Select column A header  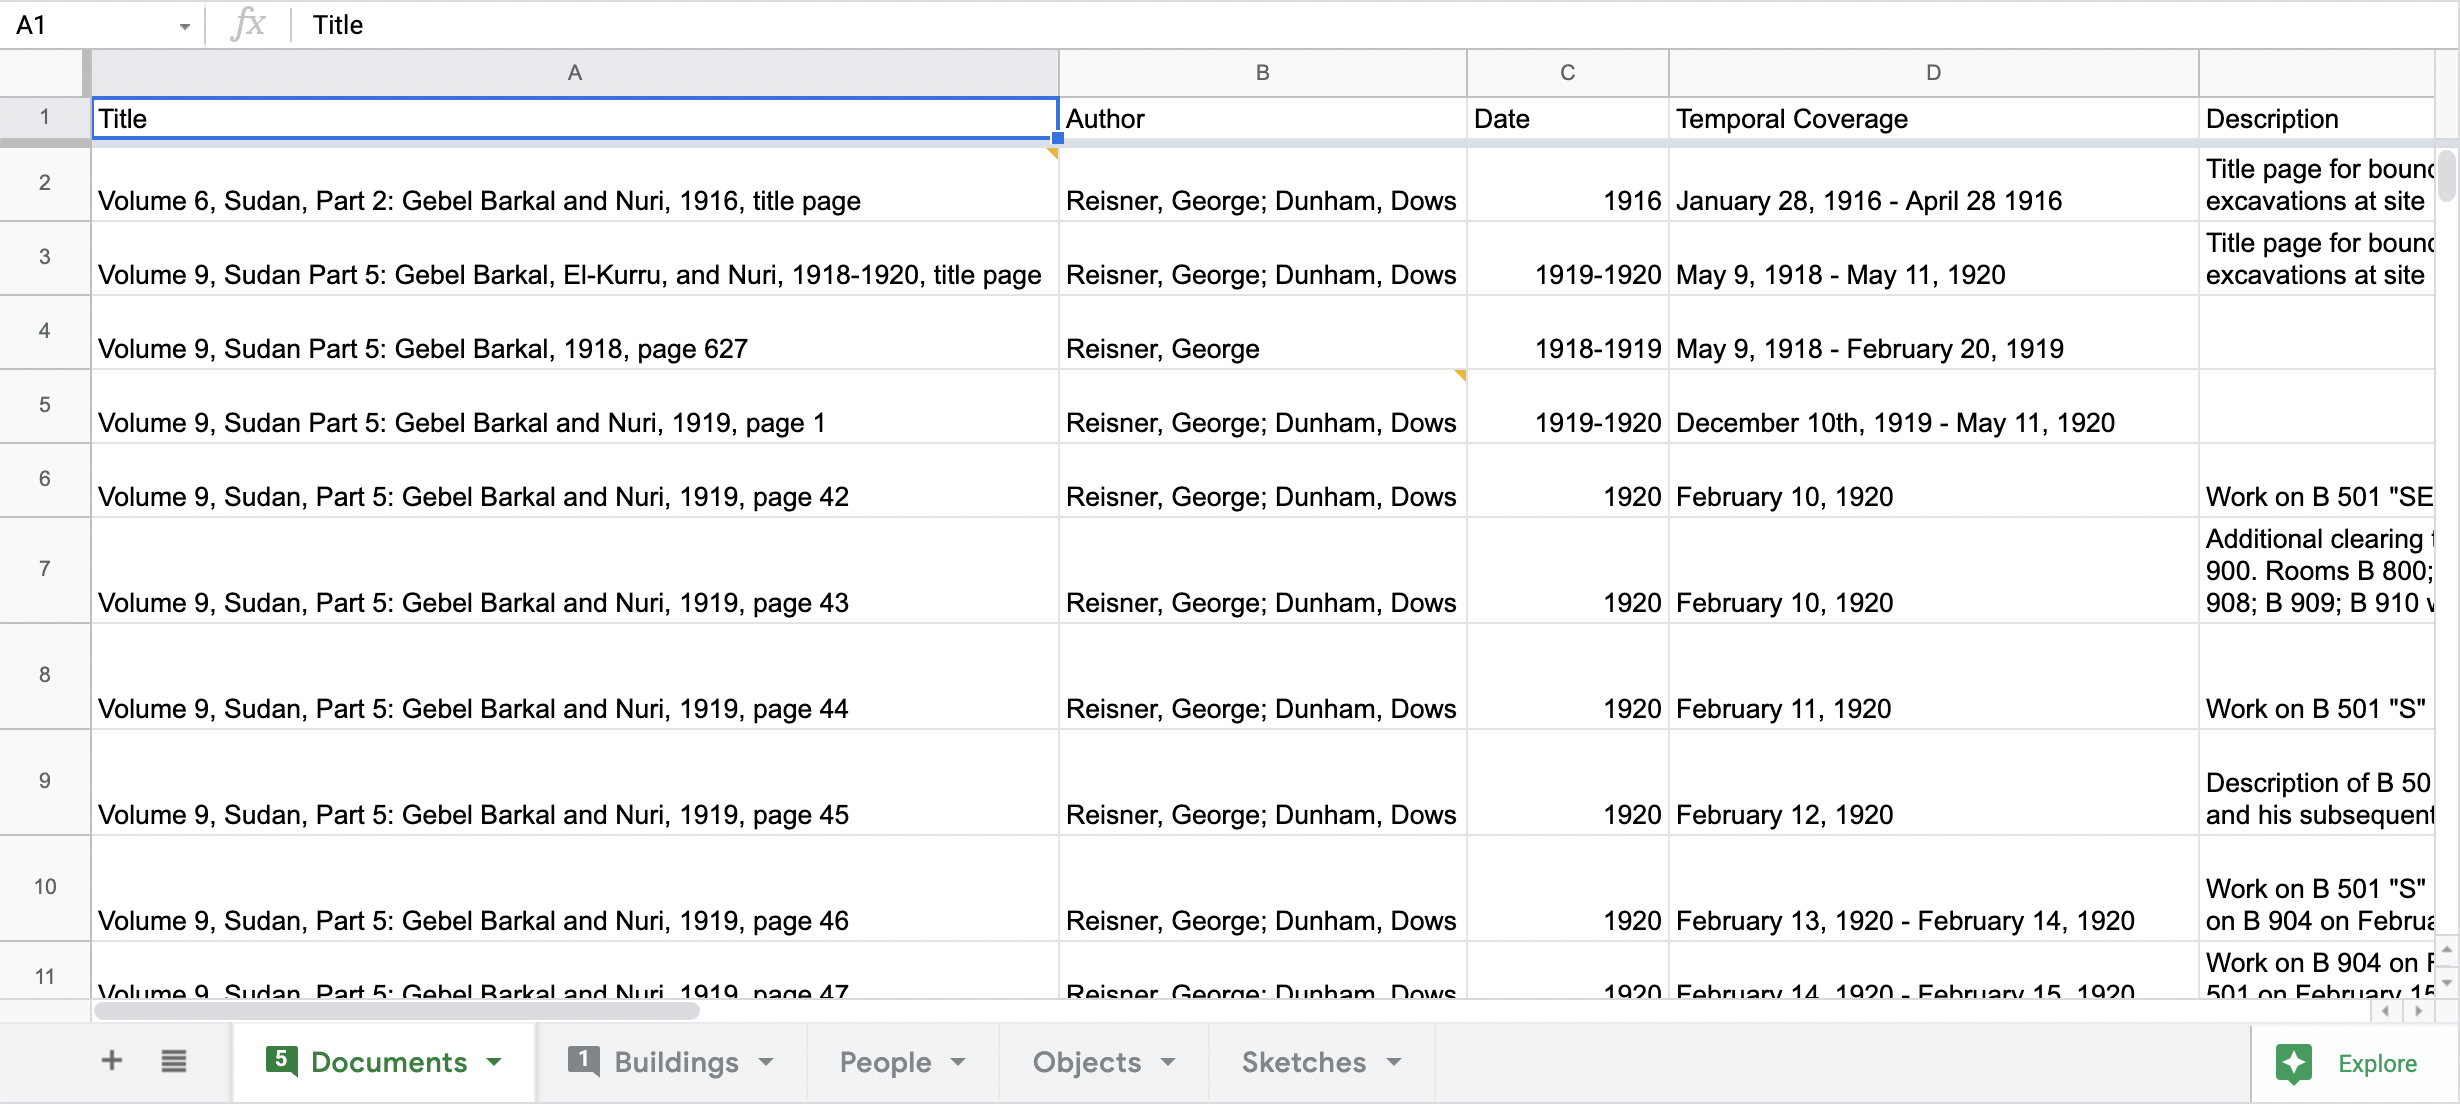575,73
